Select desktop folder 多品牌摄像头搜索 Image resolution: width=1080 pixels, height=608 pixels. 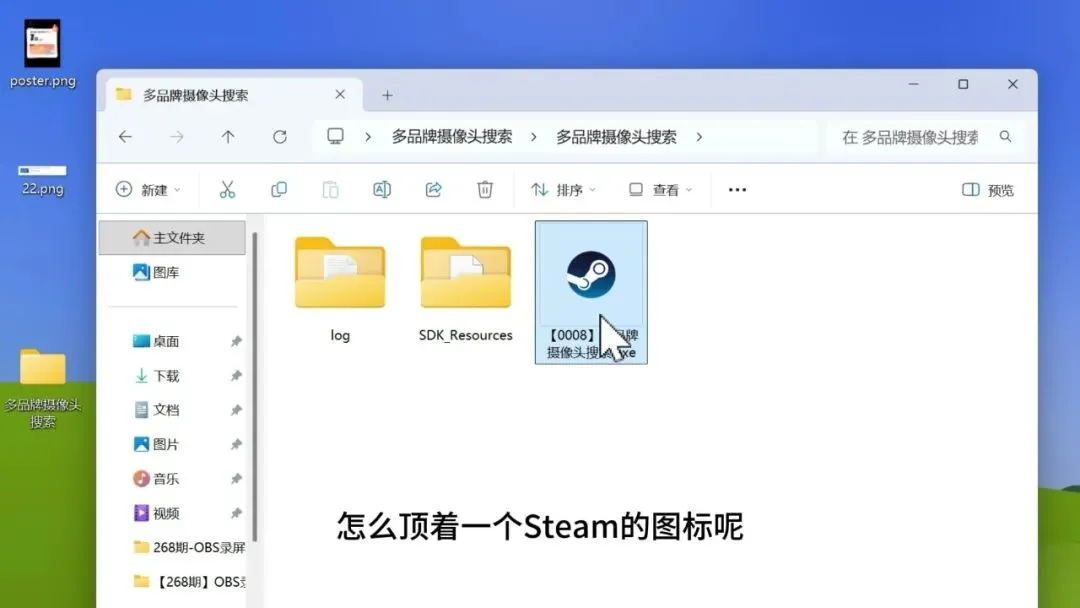coord(43,389)
